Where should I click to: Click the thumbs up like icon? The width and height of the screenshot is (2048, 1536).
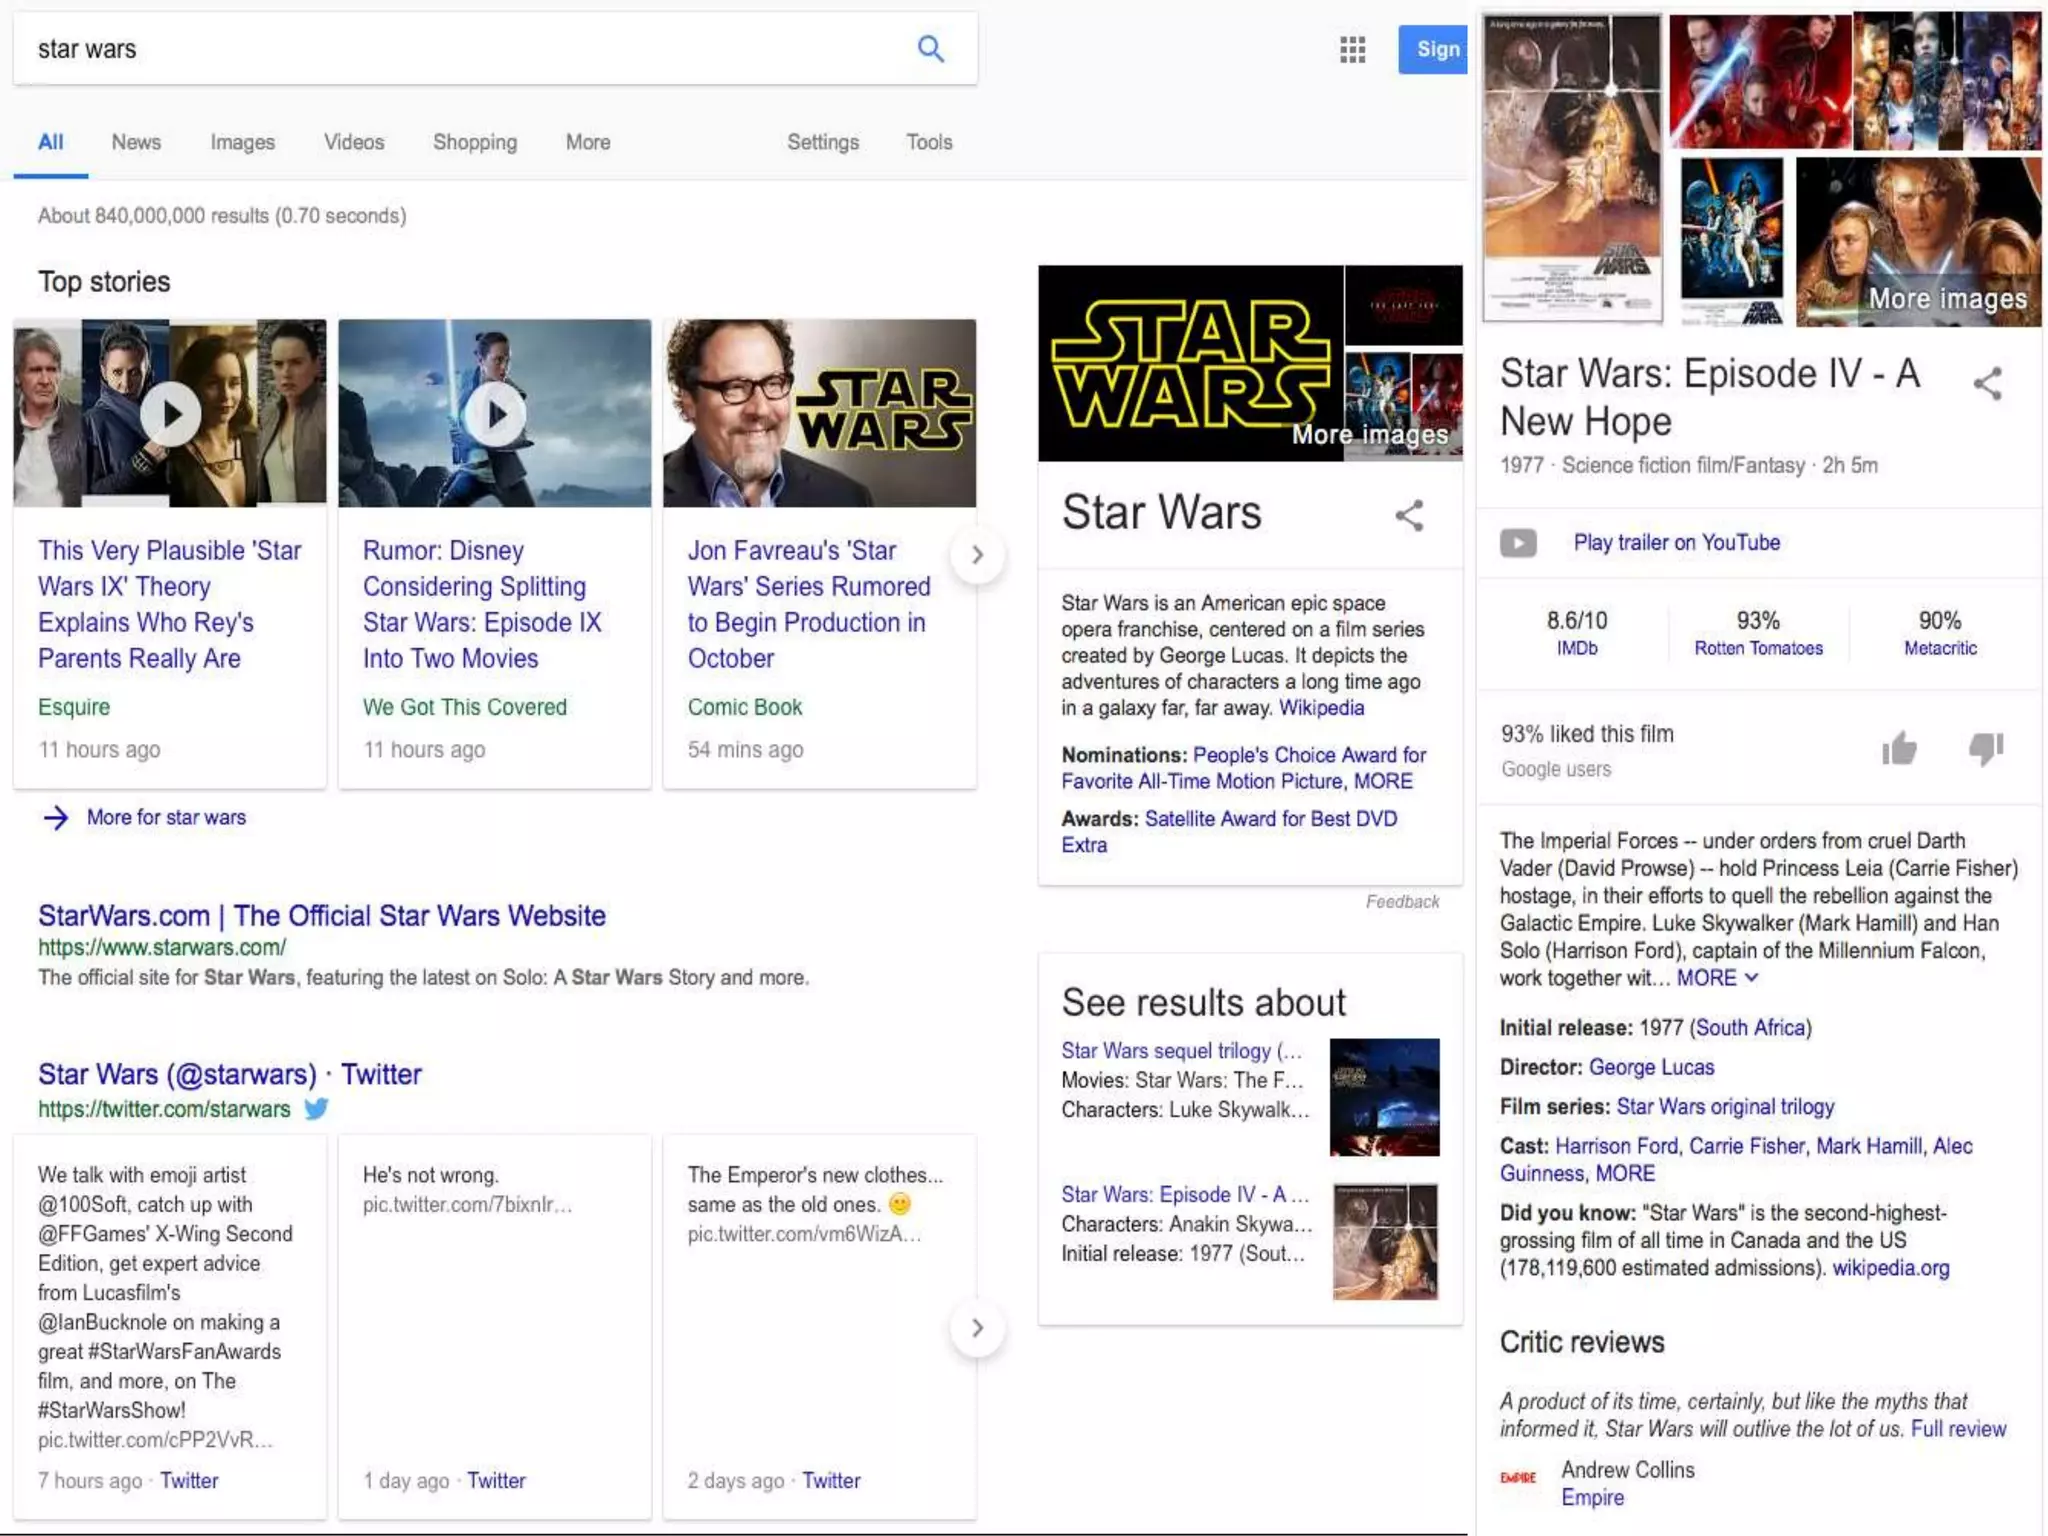coord(1898,748)
